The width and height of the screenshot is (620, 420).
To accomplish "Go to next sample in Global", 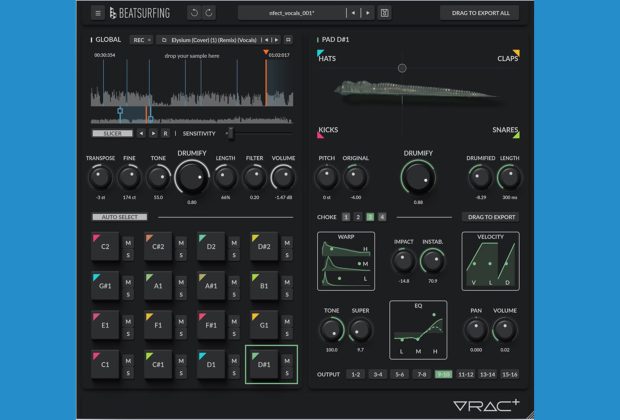I will tap(276, 40).
